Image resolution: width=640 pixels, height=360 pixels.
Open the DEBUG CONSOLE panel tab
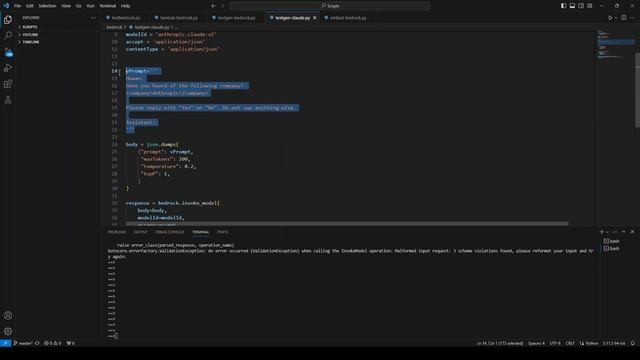[x=169, y=232]
